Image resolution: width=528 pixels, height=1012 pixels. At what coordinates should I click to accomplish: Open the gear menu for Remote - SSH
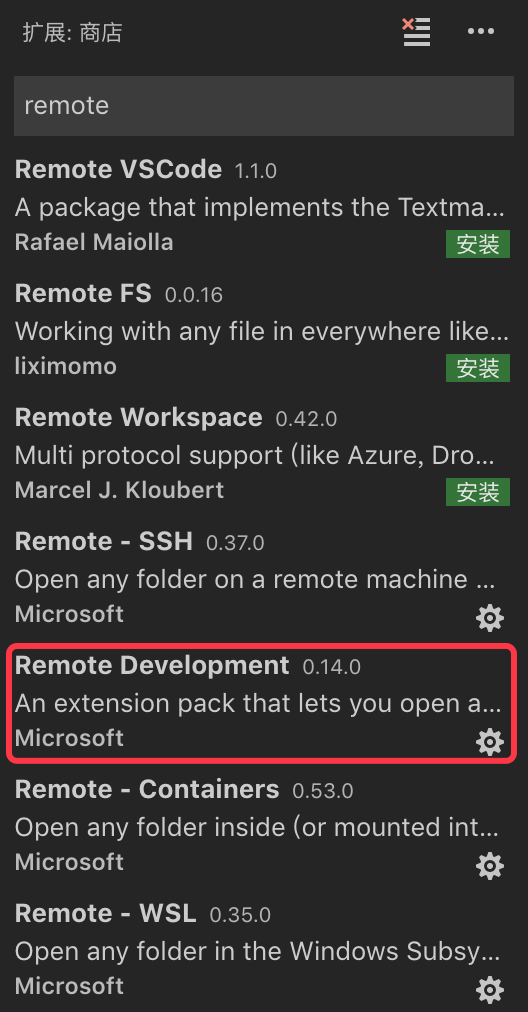[x=490, y=618]
